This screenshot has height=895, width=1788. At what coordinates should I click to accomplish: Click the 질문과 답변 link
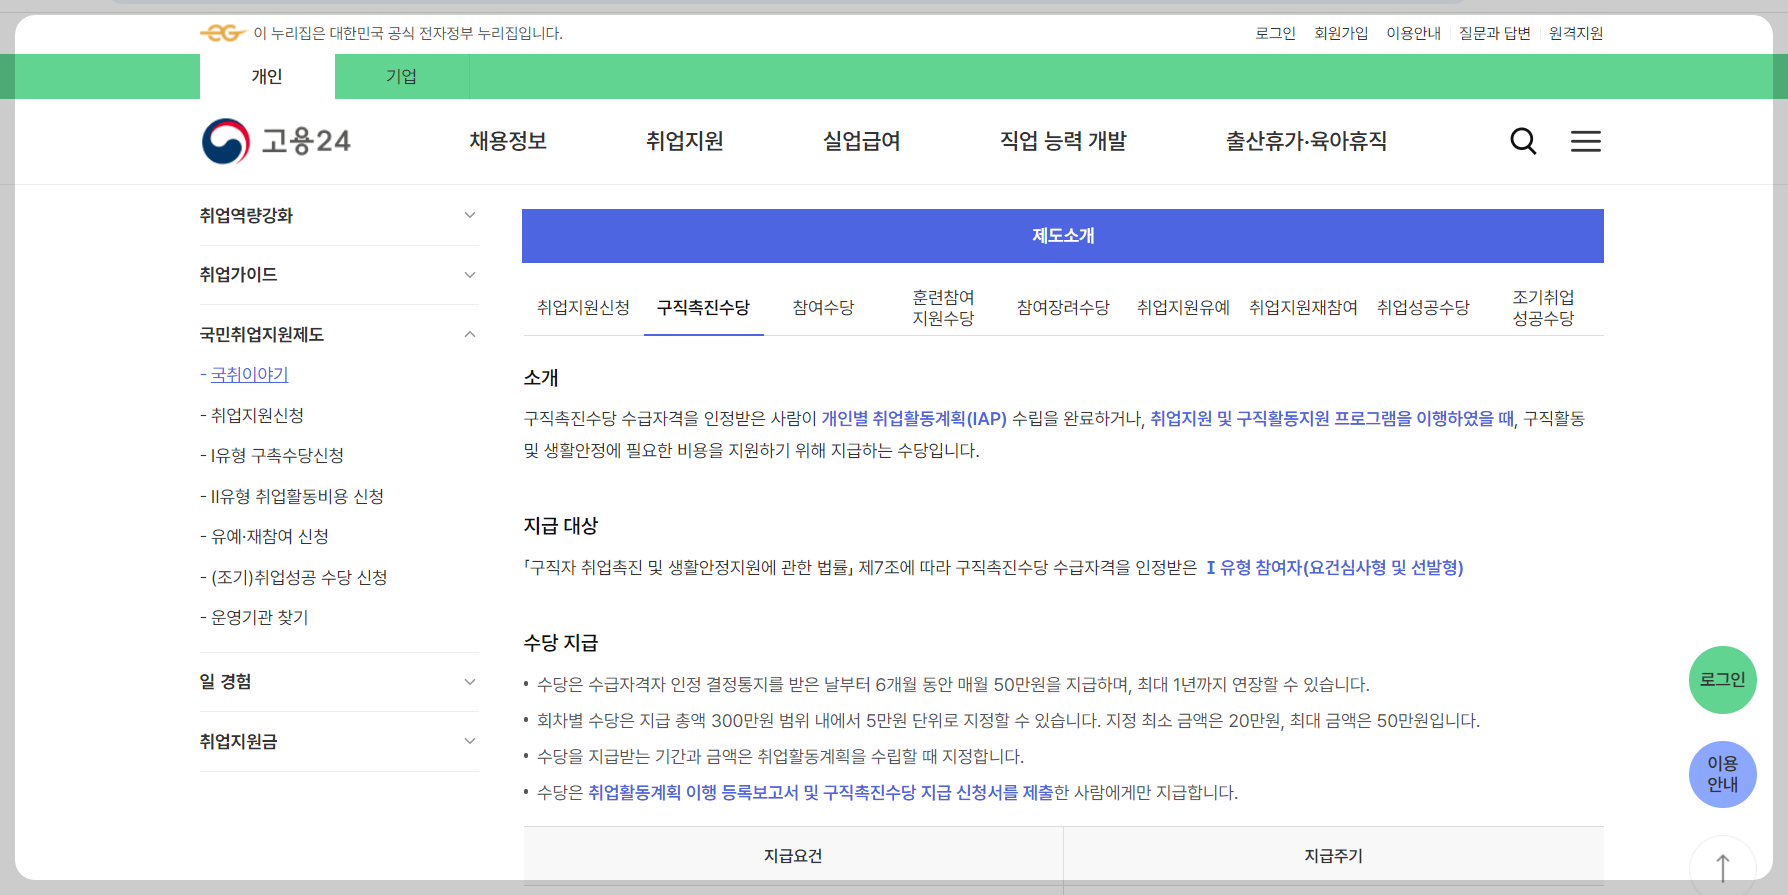tap(1495, 33)
